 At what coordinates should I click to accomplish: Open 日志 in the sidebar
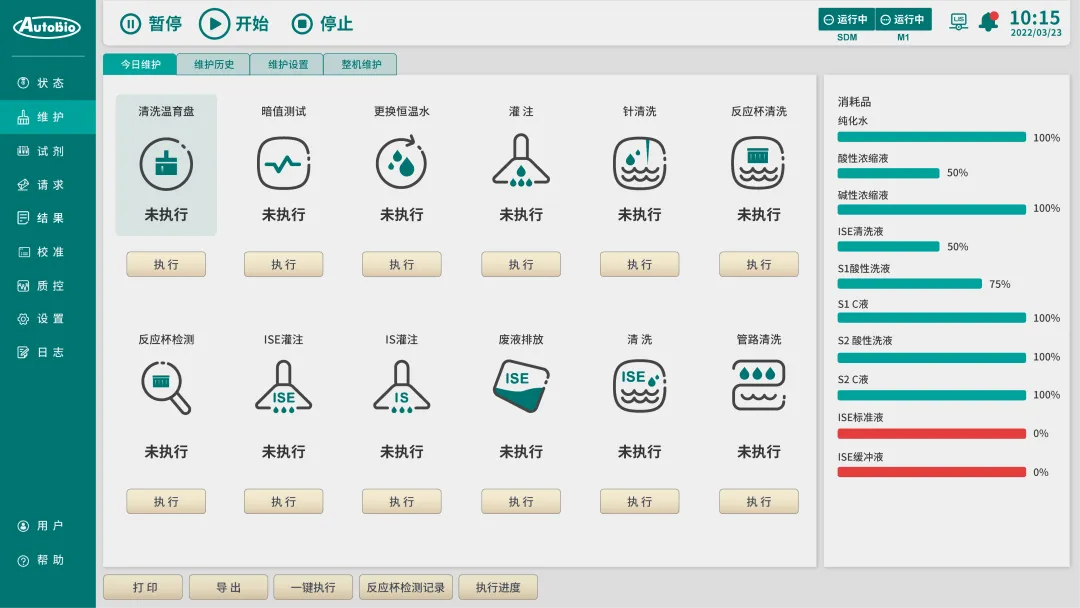[48, 353]
